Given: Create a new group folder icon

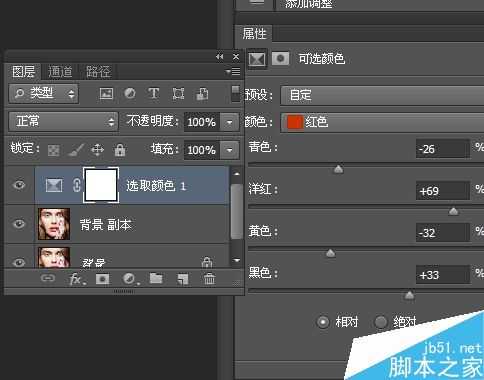Looking at the screenshot, I should coord(156,278).
